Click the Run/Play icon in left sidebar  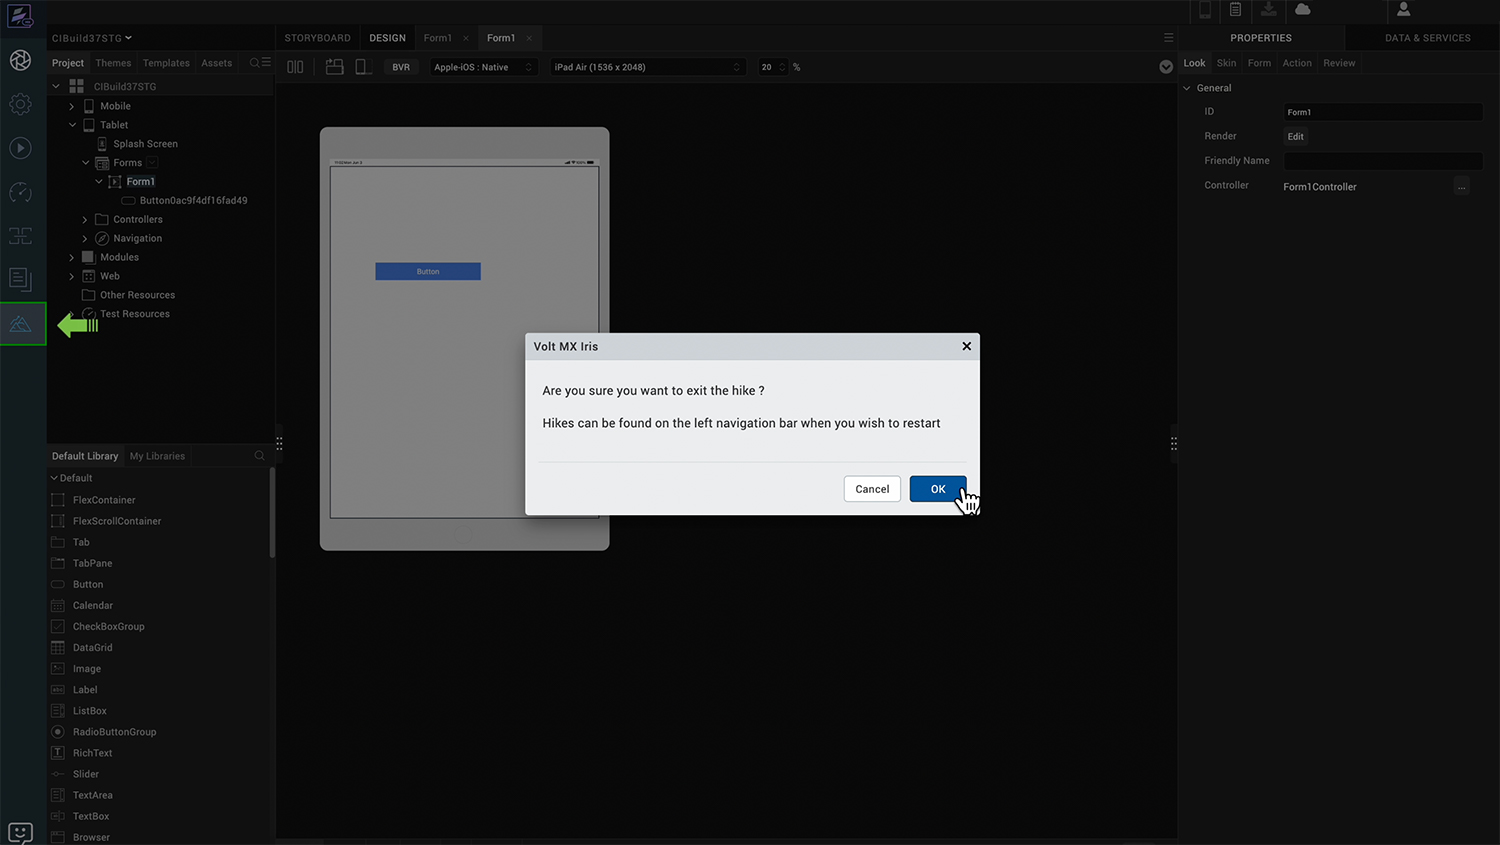pyautogui.click(x=20, y=148)
